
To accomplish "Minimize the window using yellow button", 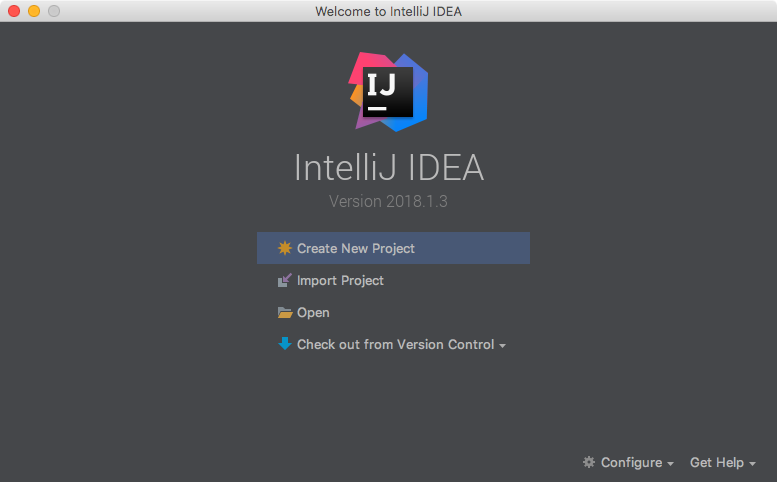I will (34, 11).
